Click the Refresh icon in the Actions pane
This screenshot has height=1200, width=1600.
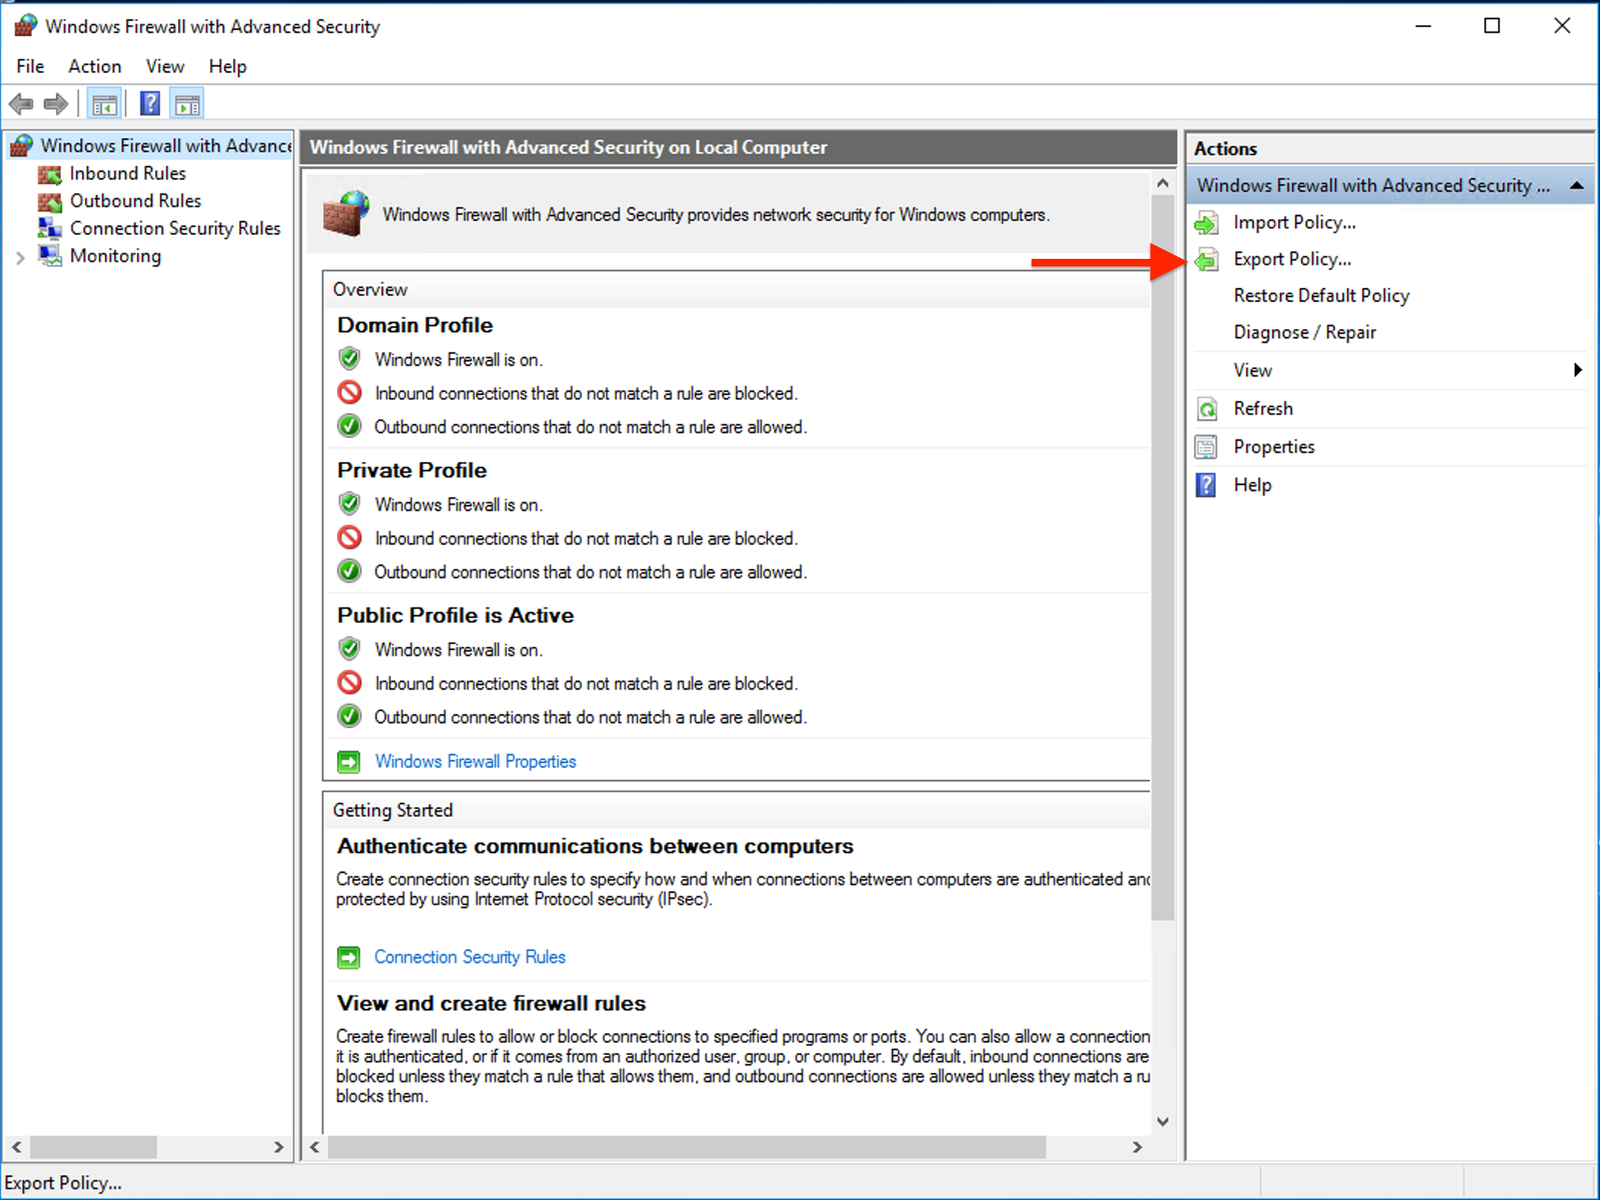tap(1207, 408)
